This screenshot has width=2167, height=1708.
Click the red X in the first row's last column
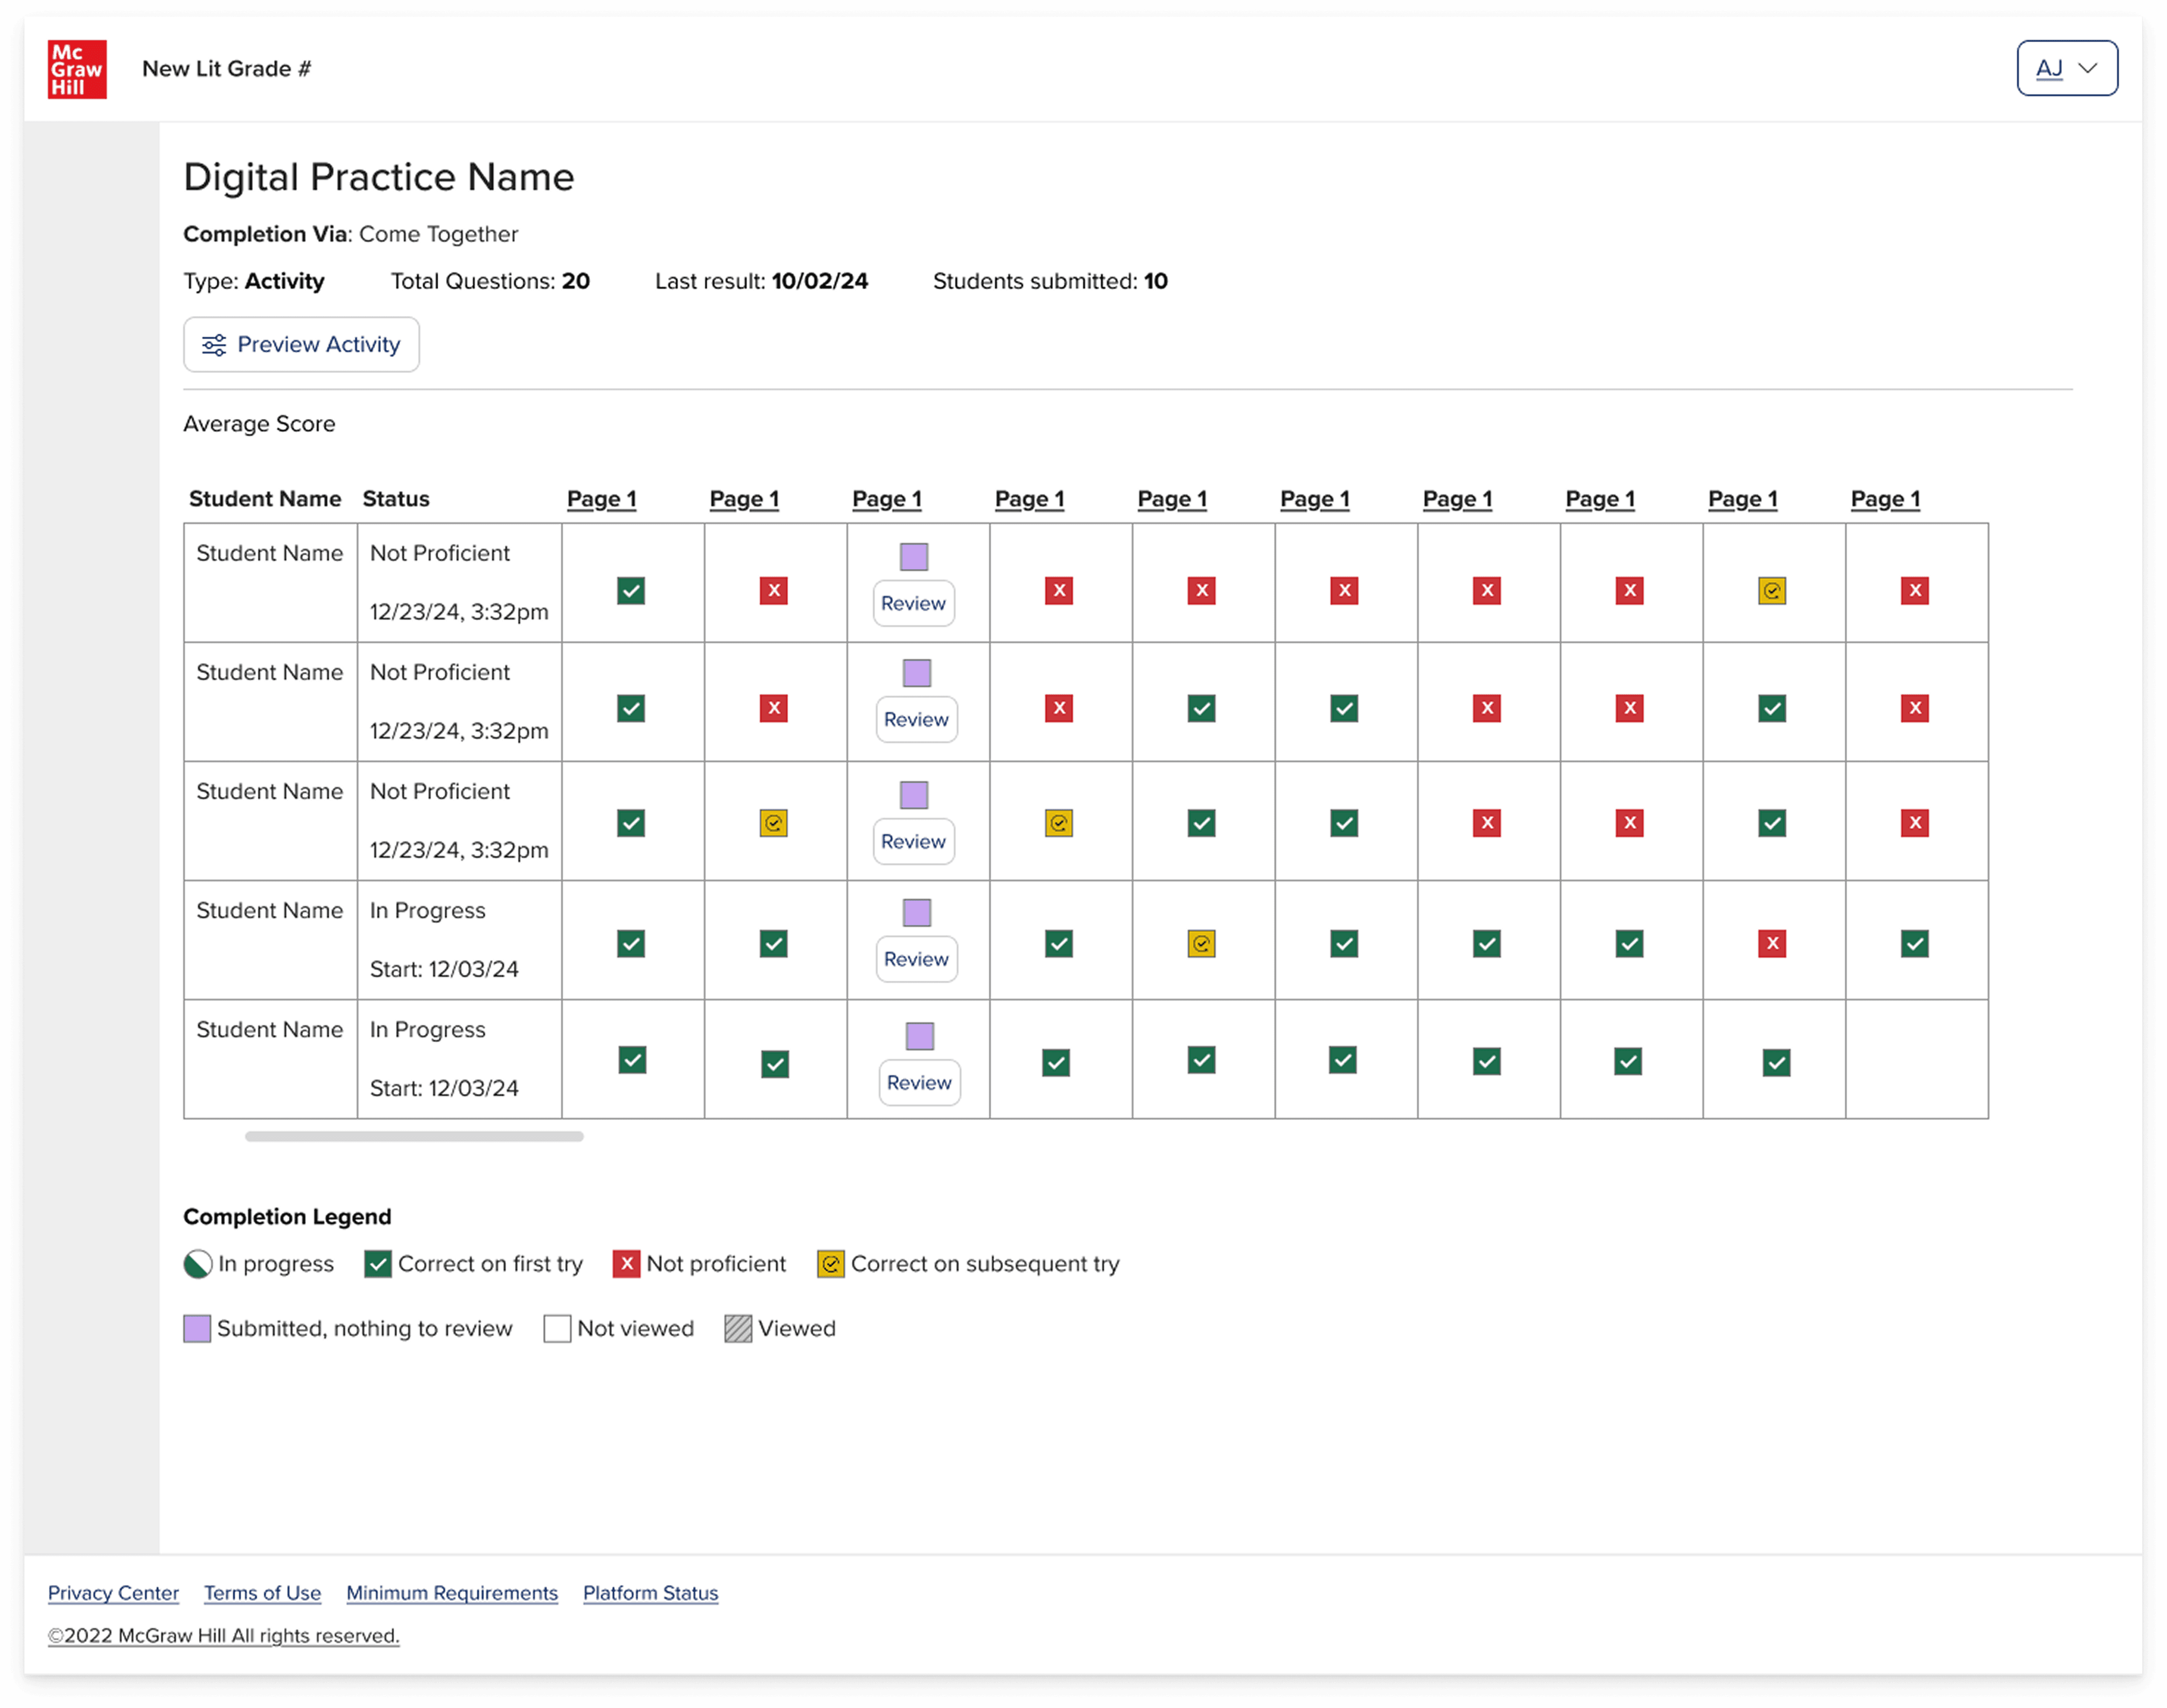pyautogui.click(x=1914, y=591)
